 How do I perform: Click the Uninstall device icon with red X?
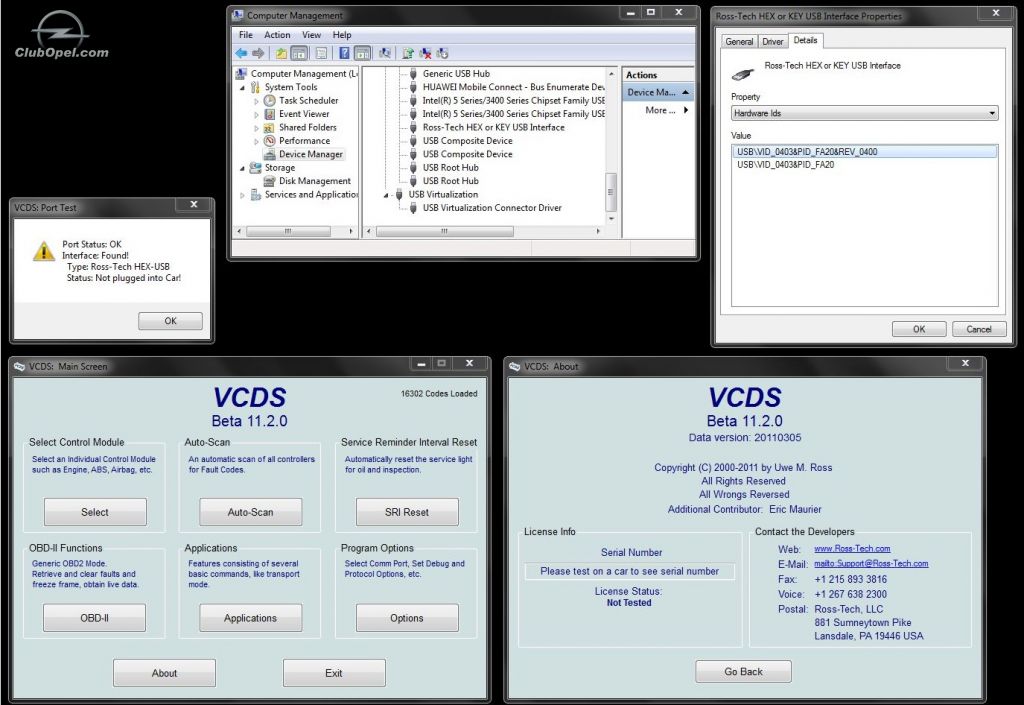(x=425, y=54)
